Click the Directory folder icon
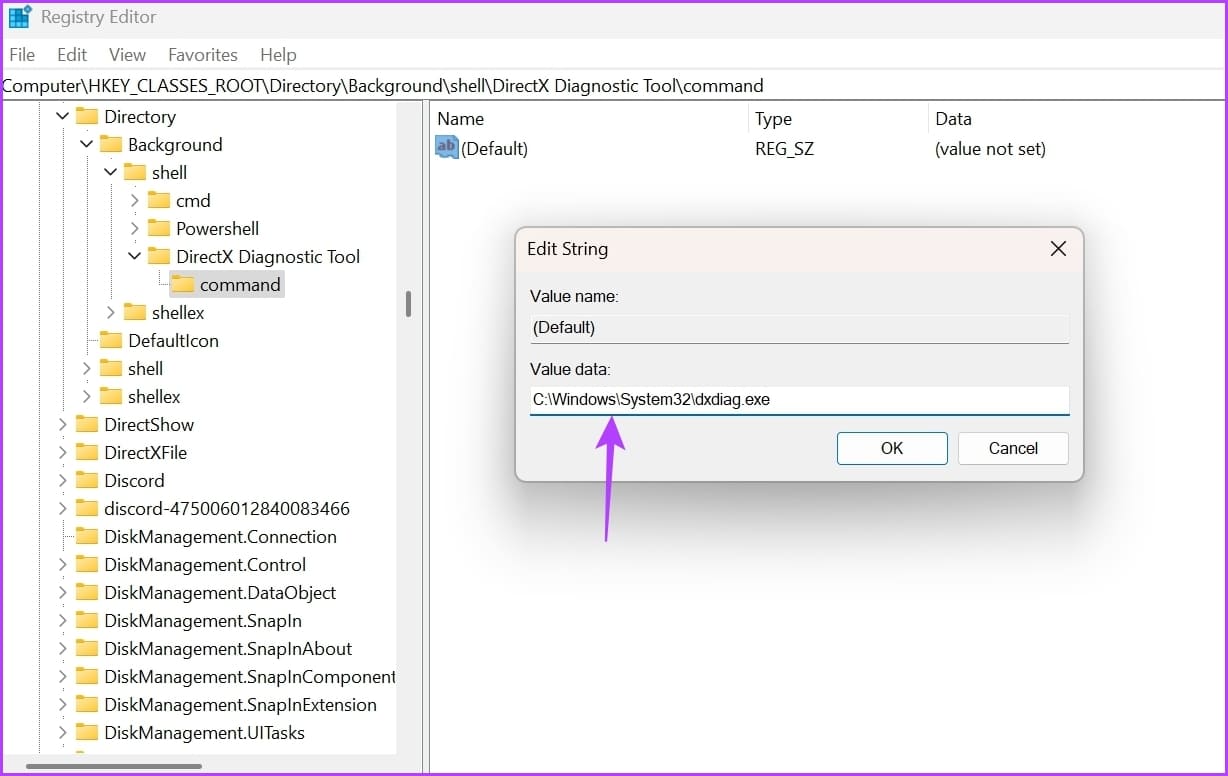Image resolution: width=1228 pixels, height=776 pixels. click(88, 117)
